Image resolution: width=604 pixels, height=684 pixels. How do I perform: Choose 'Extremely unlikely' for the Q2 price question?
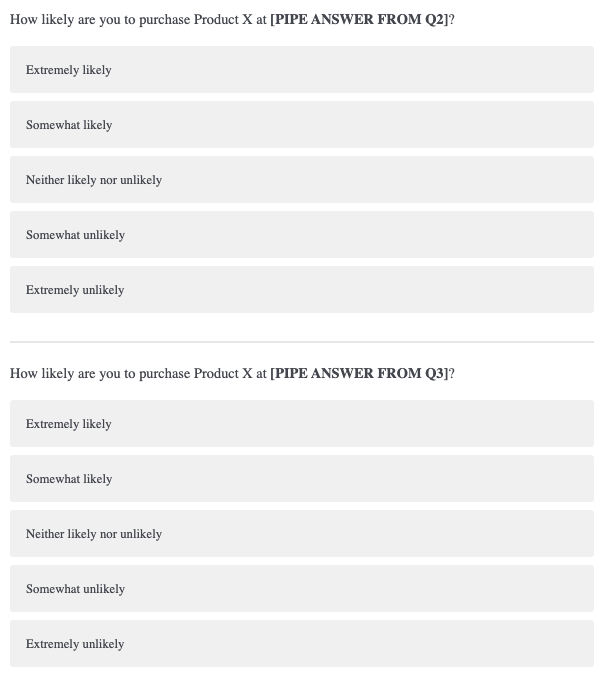pos(301,290)
